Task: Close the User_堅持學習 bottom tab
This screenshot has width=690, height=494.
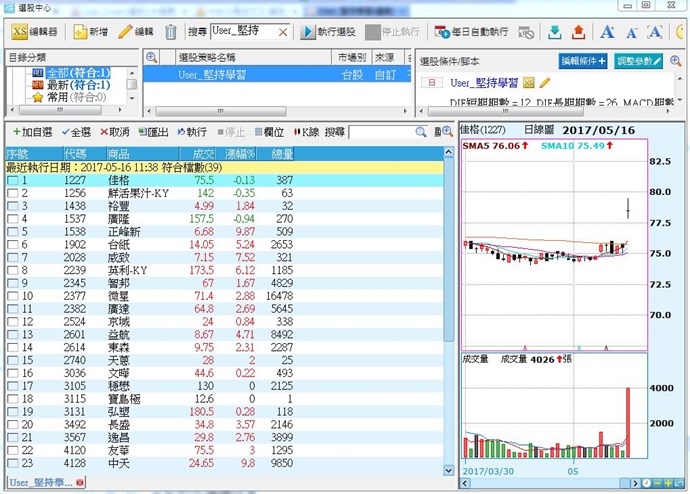Action: click(x=80, y=484)
